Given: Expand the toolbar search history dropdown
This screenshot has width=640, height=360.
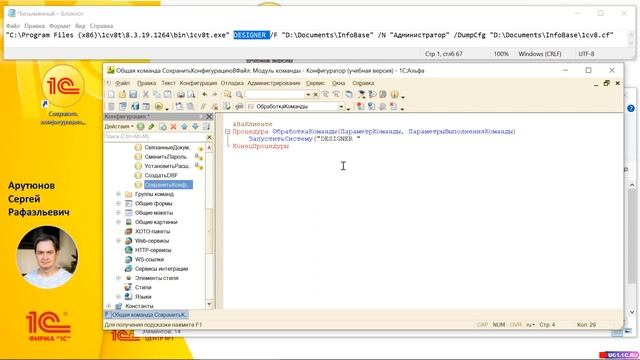Looking at the screenshot, I should tap(308, 95).
